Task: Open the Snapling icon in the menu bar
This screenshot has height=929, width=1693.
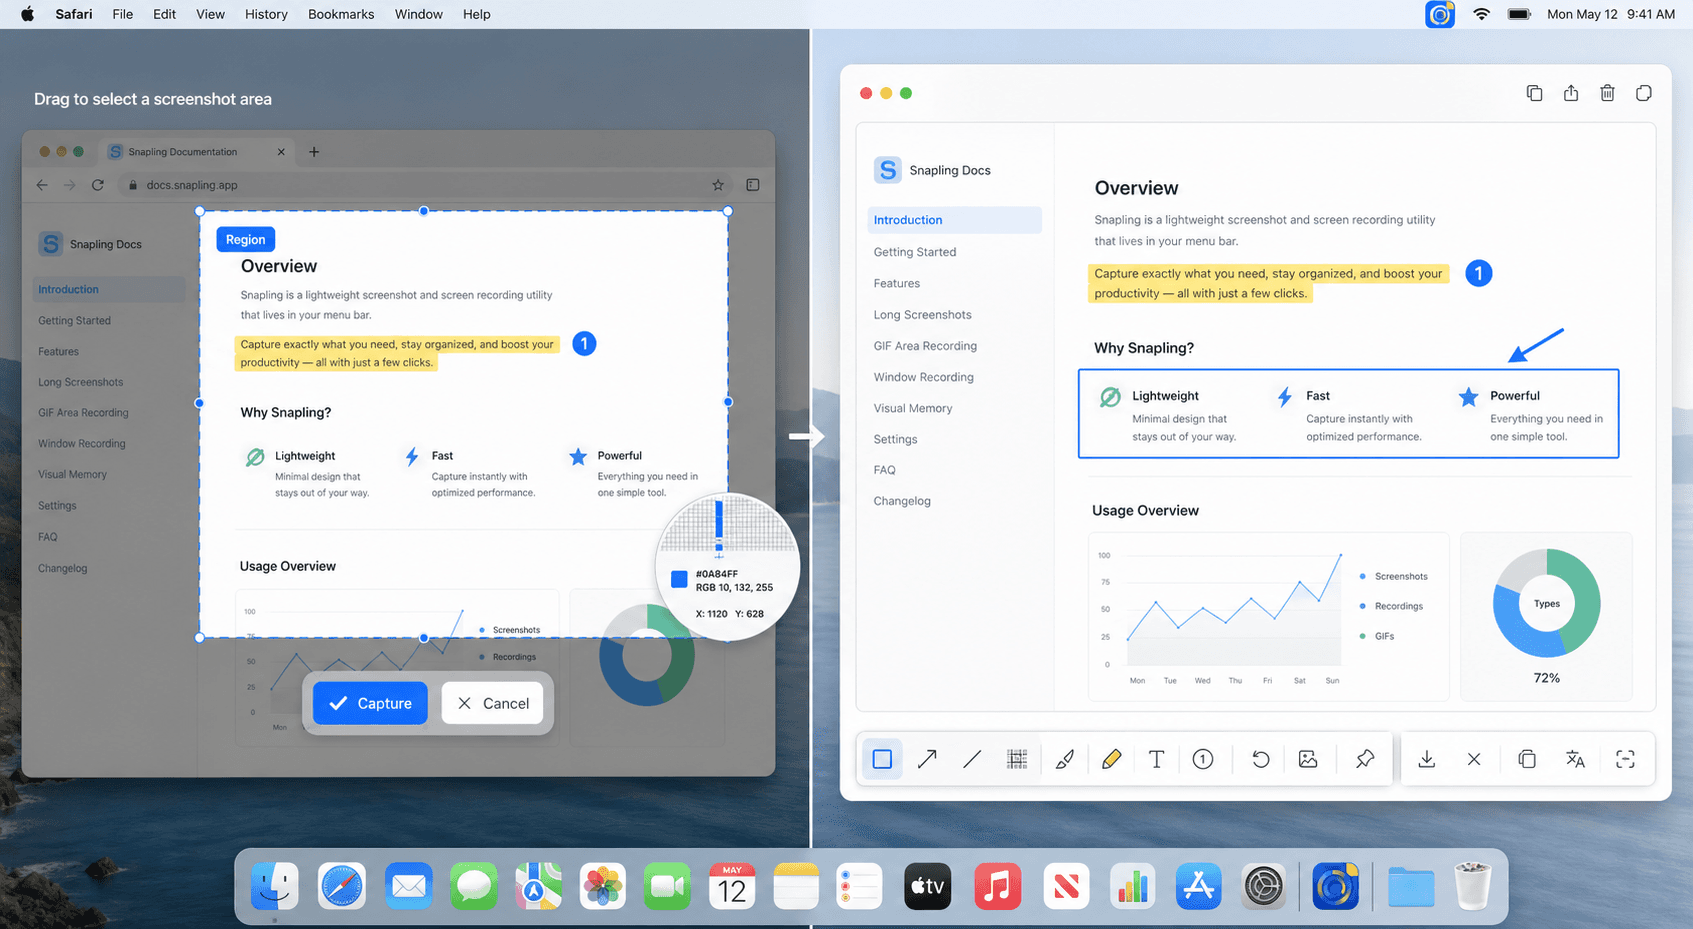Action: [x=1440, y=14]
